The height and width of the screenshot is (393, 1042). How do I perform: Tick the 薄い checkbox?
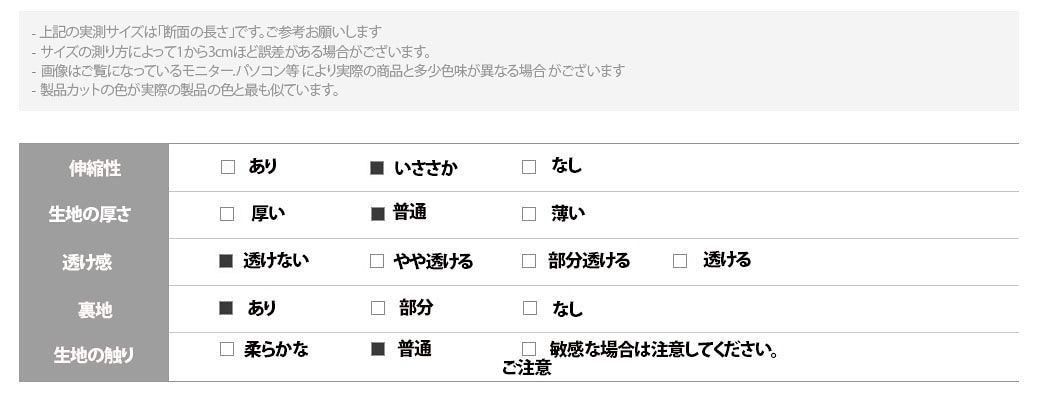529,214
